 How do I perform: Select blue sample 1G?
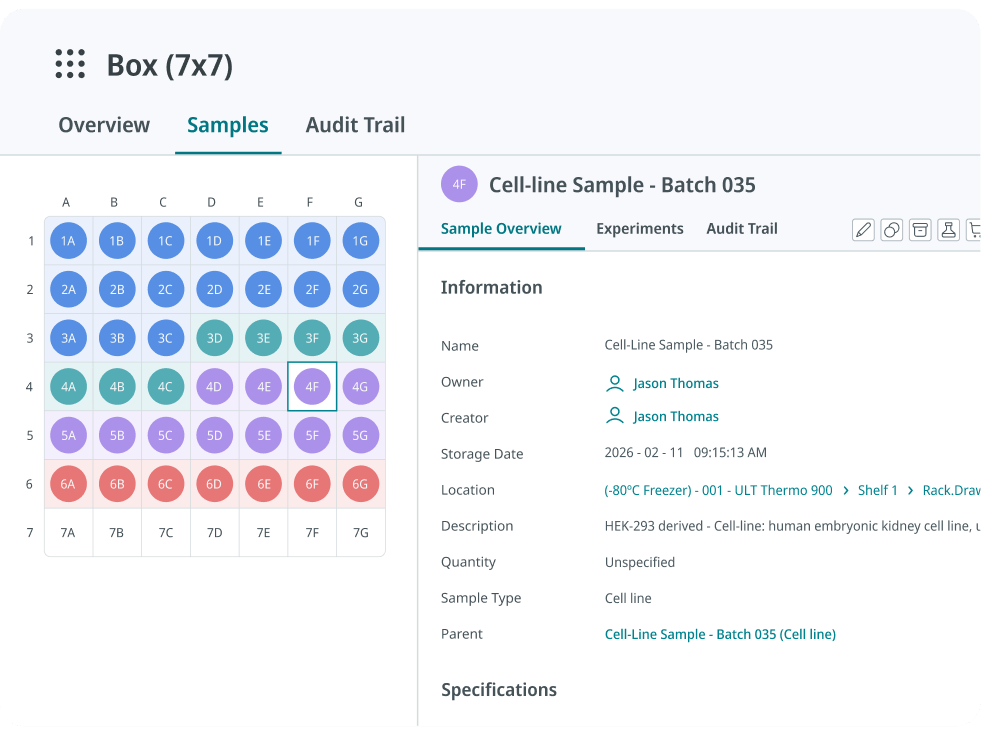pos(360,241)
